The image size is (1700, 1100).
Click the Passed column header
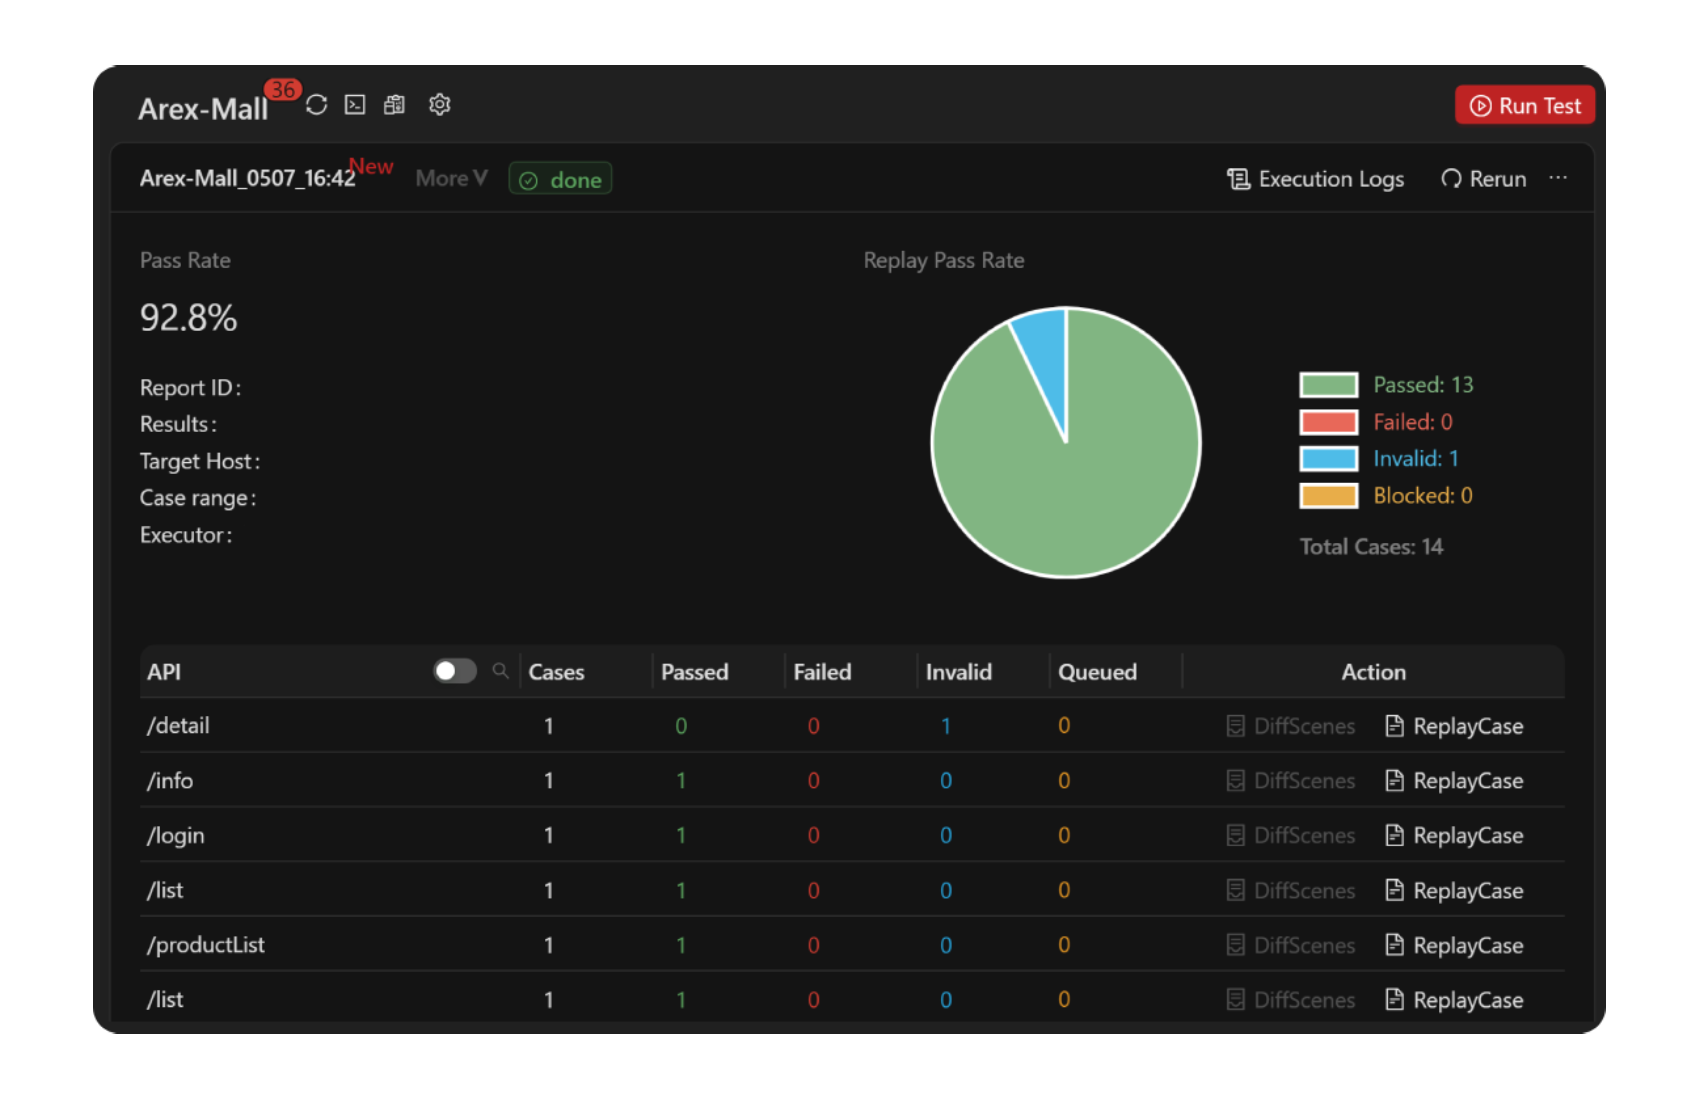pos(695,672)
